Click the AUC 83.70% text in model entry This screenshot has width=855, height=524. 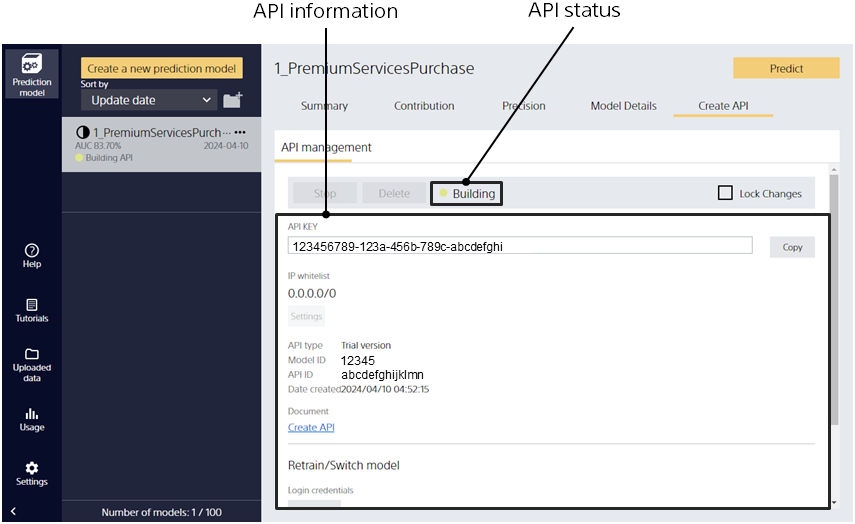(x=98, y=146)
